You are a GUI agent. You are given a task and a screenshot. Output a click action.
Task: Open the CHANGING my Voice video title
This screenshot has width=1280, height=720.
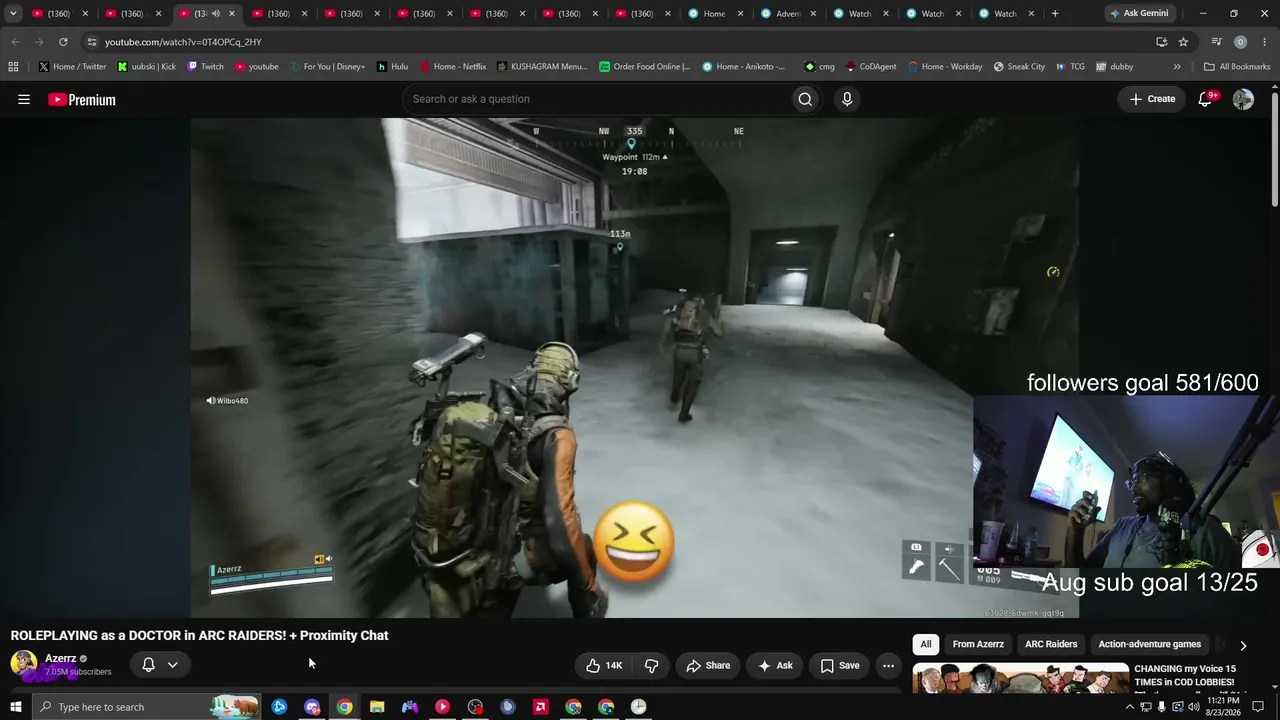pos(1185,675)
